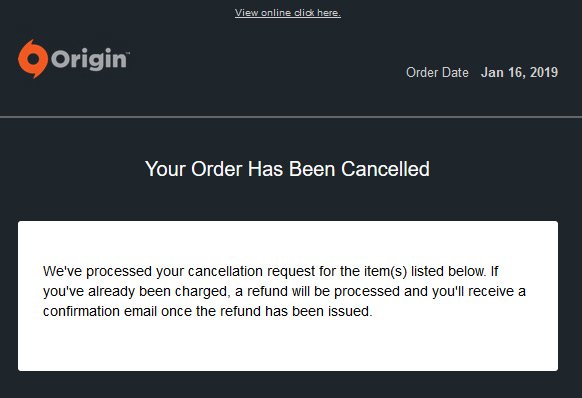
Task: Click the horizontal divider line under header
Action: 291,117
